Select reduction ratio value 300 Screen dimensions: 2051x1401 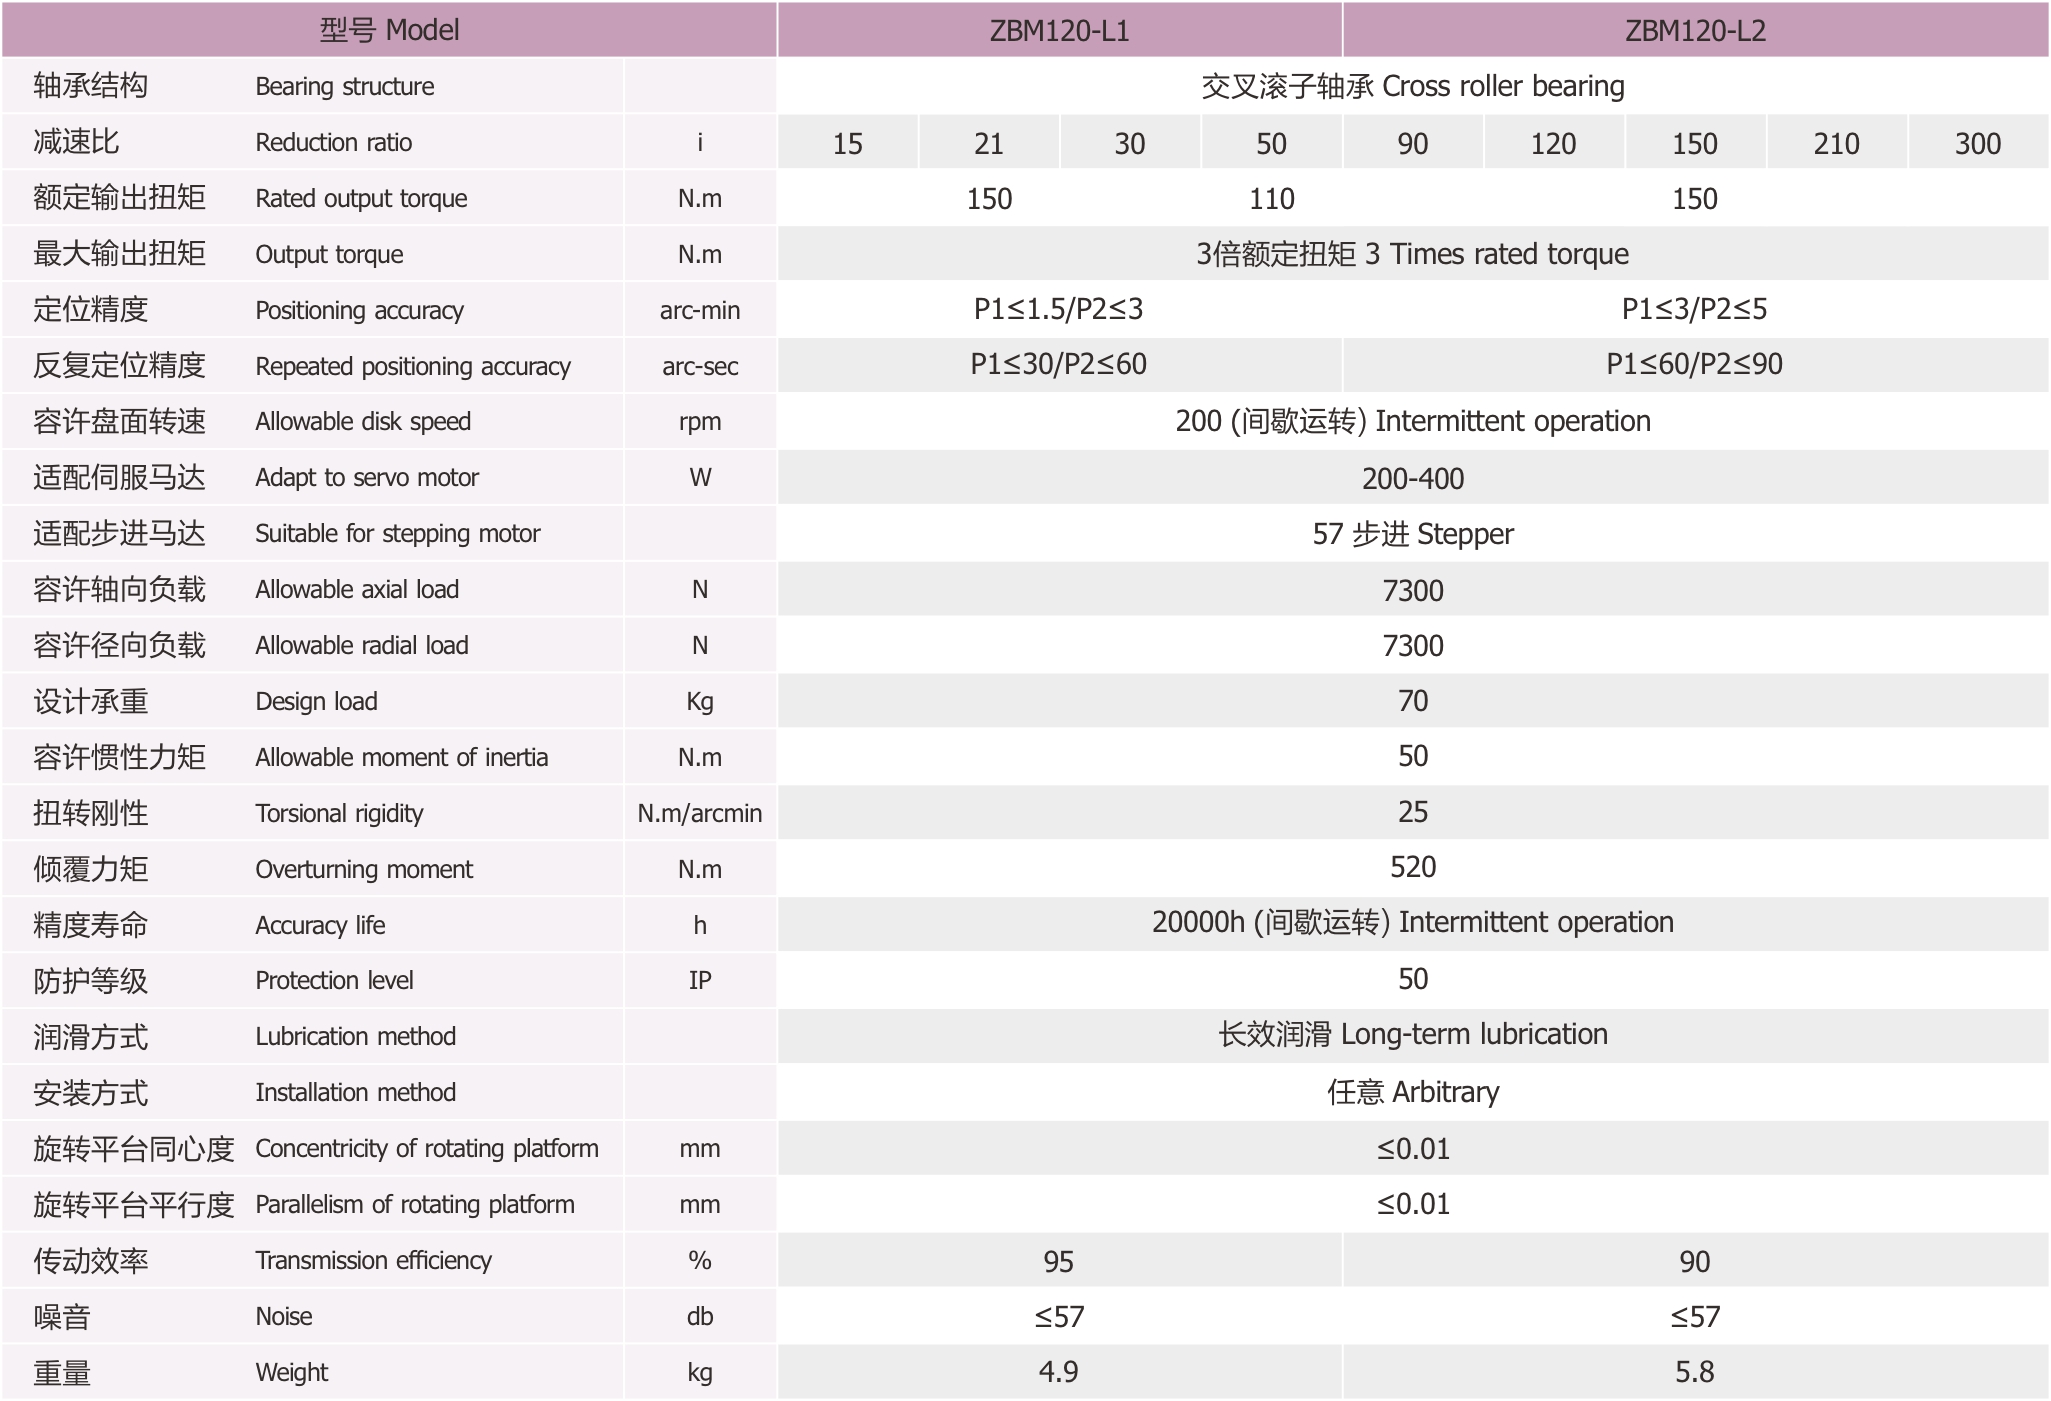coord(1976,142)
